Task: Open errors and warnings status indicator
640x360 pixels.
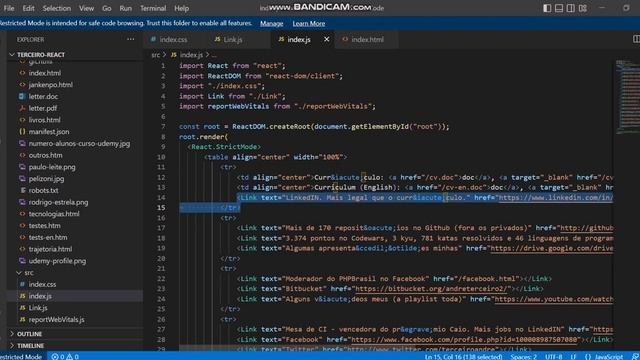Action: tap(65, 356)
